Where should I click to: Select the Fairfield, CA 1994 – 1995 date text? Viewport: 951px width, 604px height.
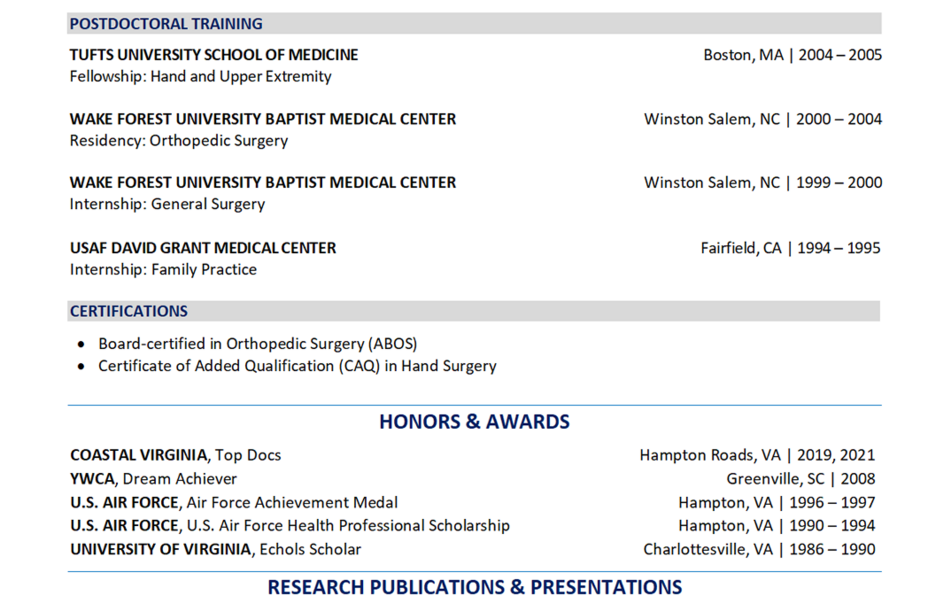(x=790, y=248)
